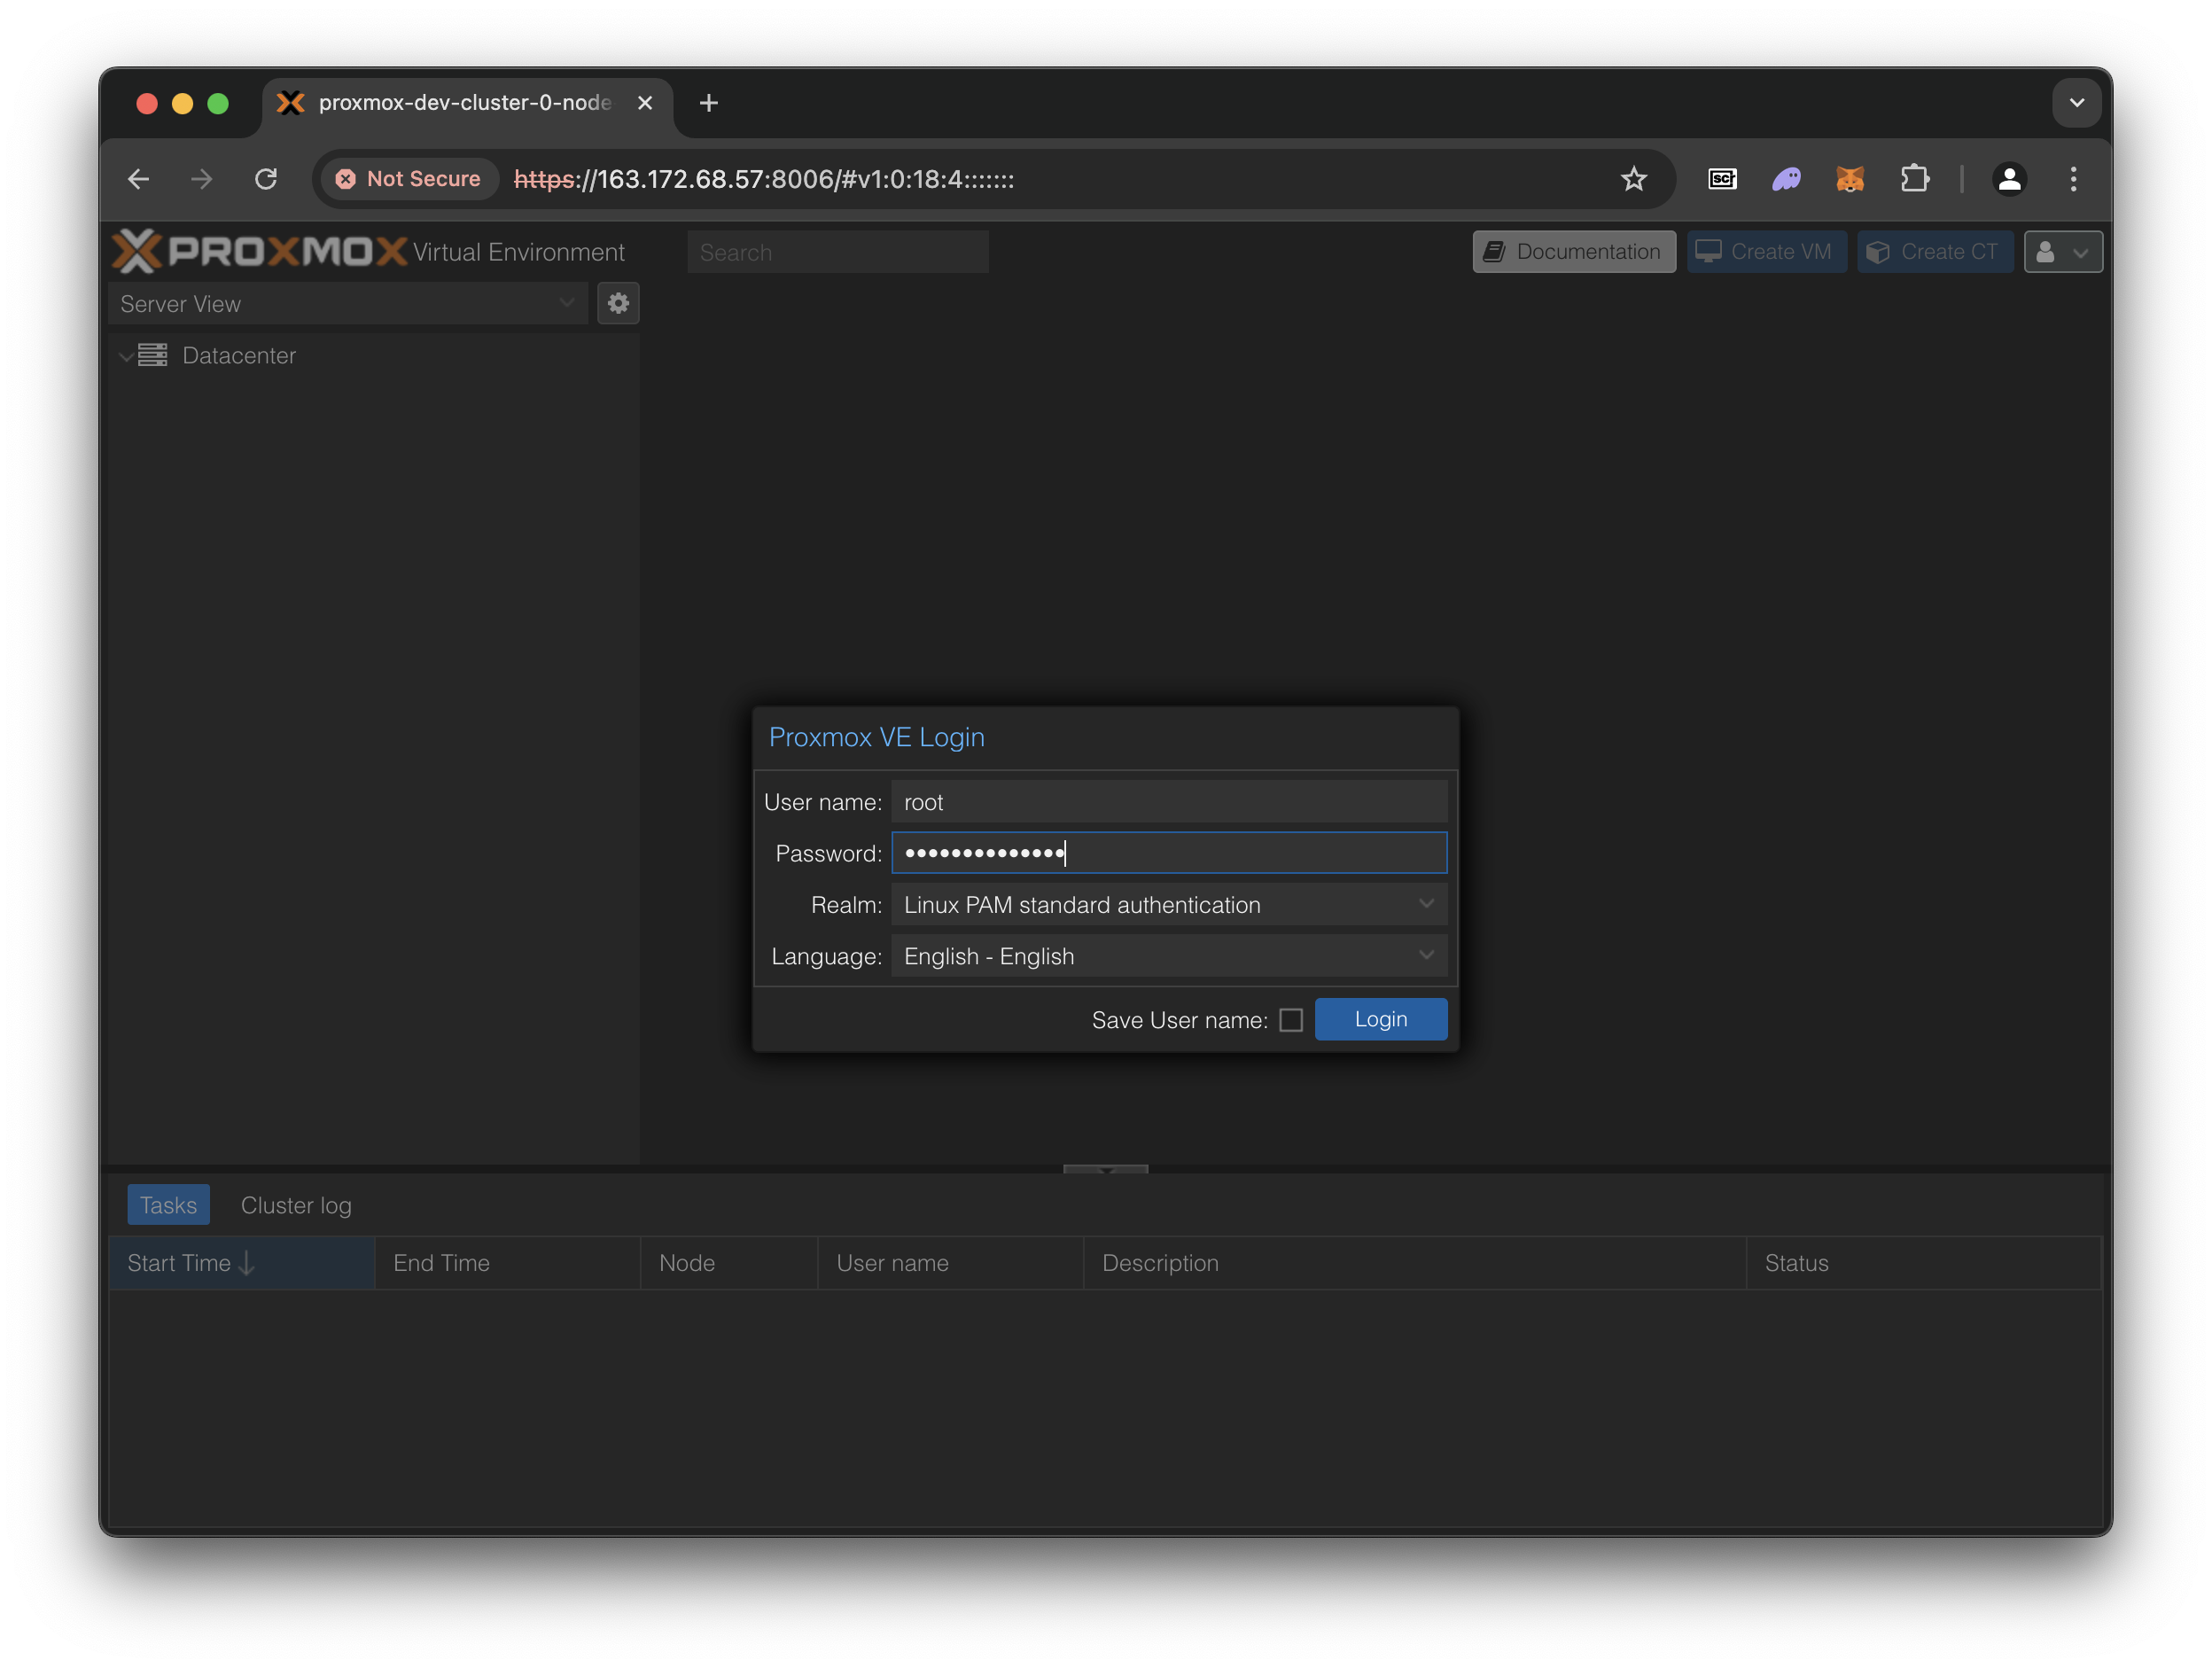Screen dimensions: 2212x1668
Task: Open the browser extensions puzzle icon
Action: click(1914, 179)
